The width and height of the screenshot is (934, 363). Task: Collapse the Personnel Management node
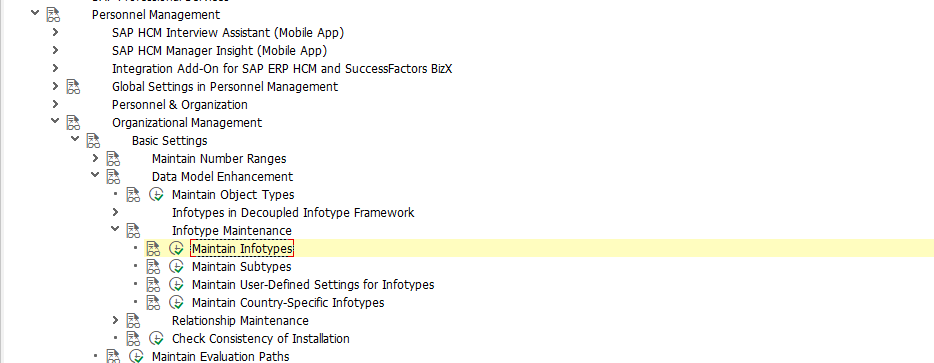(x=35, y=13)
